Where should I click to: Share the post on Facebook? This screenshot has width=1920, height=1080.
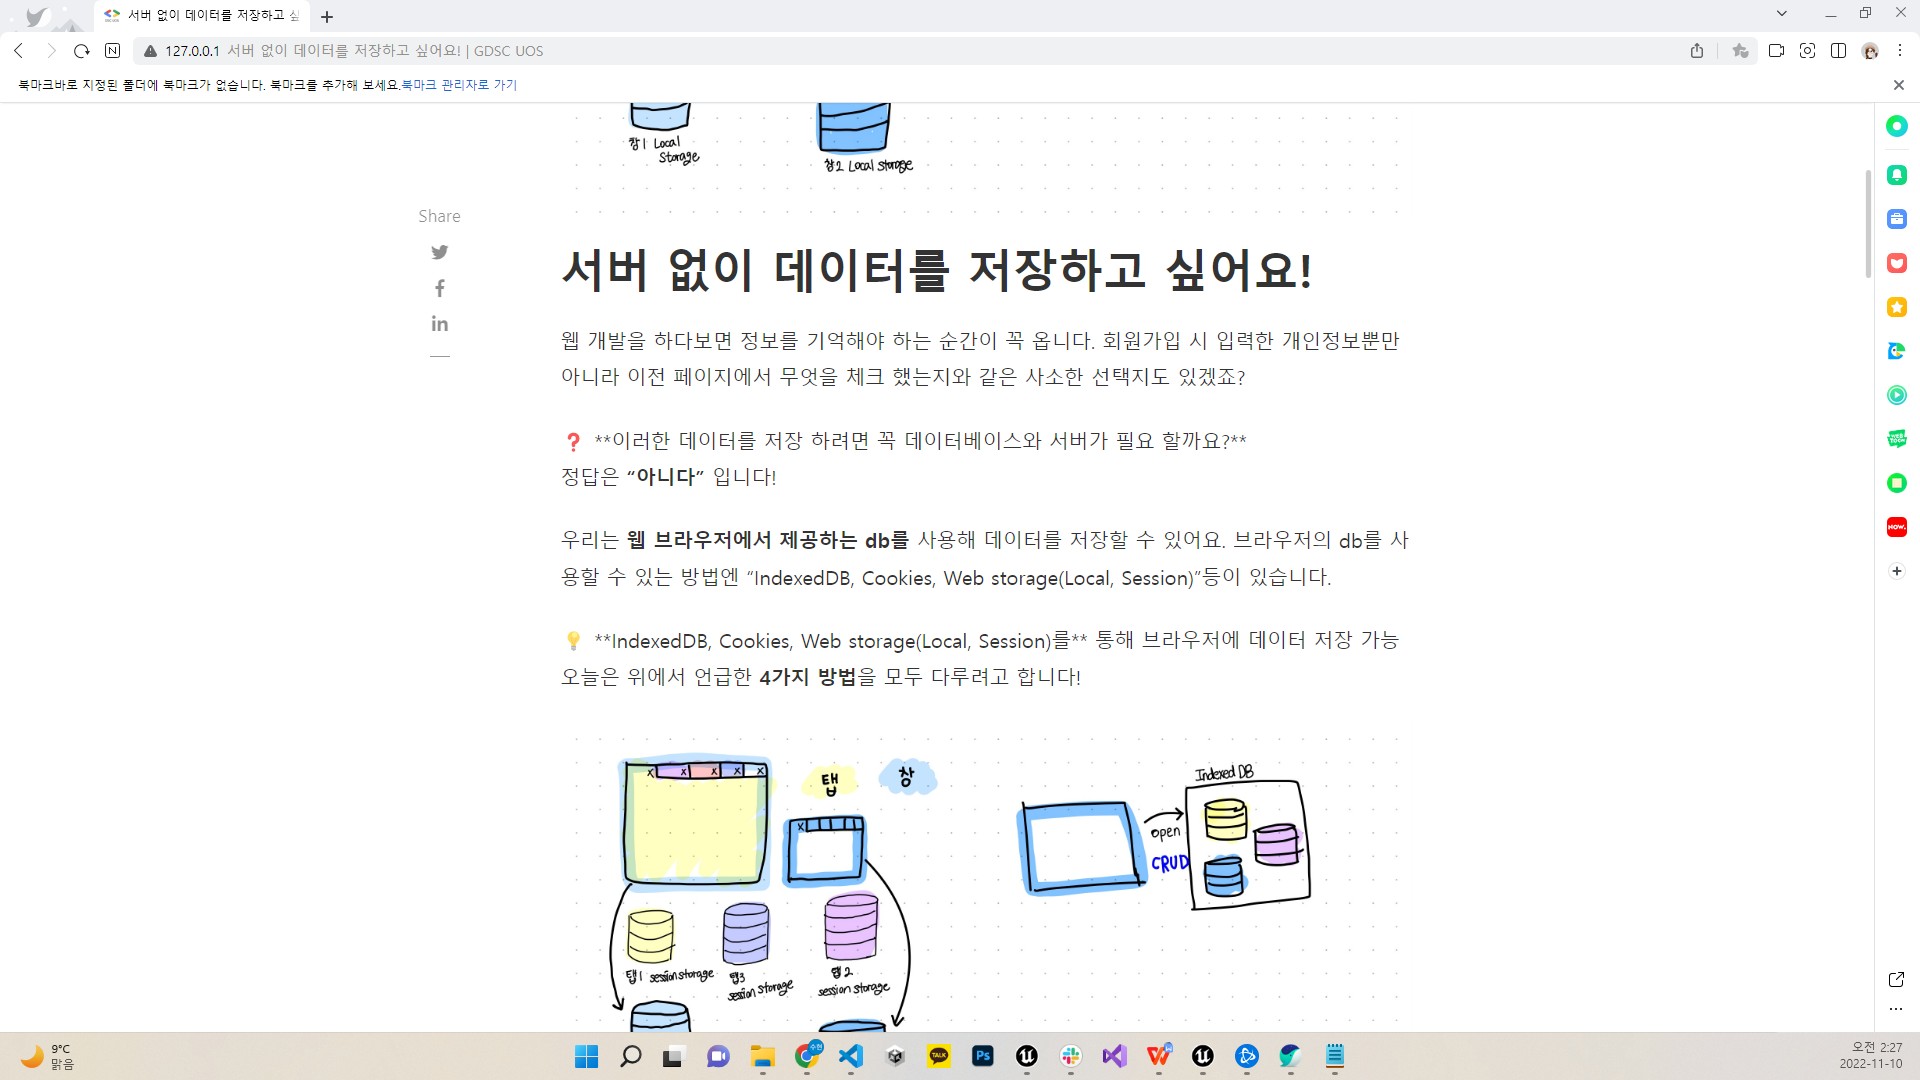439,289
